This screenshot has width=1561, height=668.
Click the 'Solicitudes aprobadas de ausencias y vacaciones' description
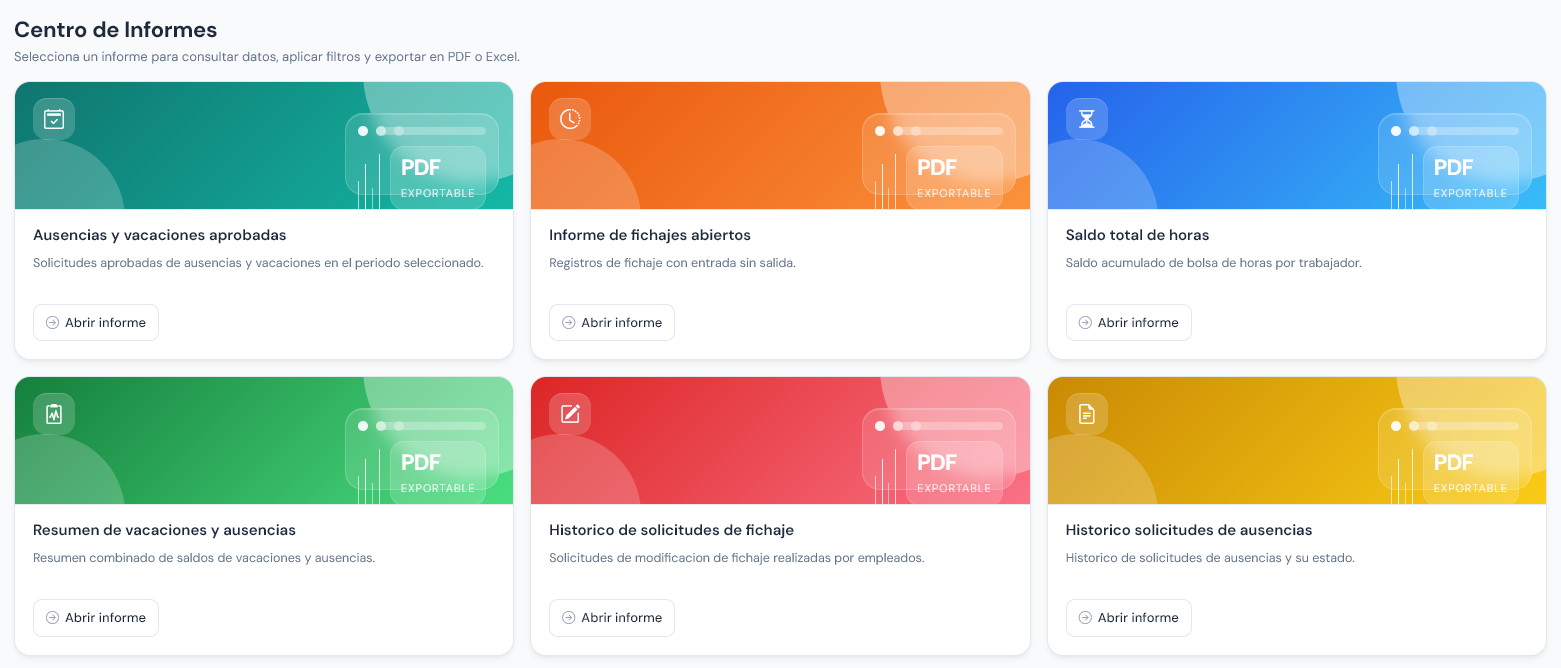(258, 263)
